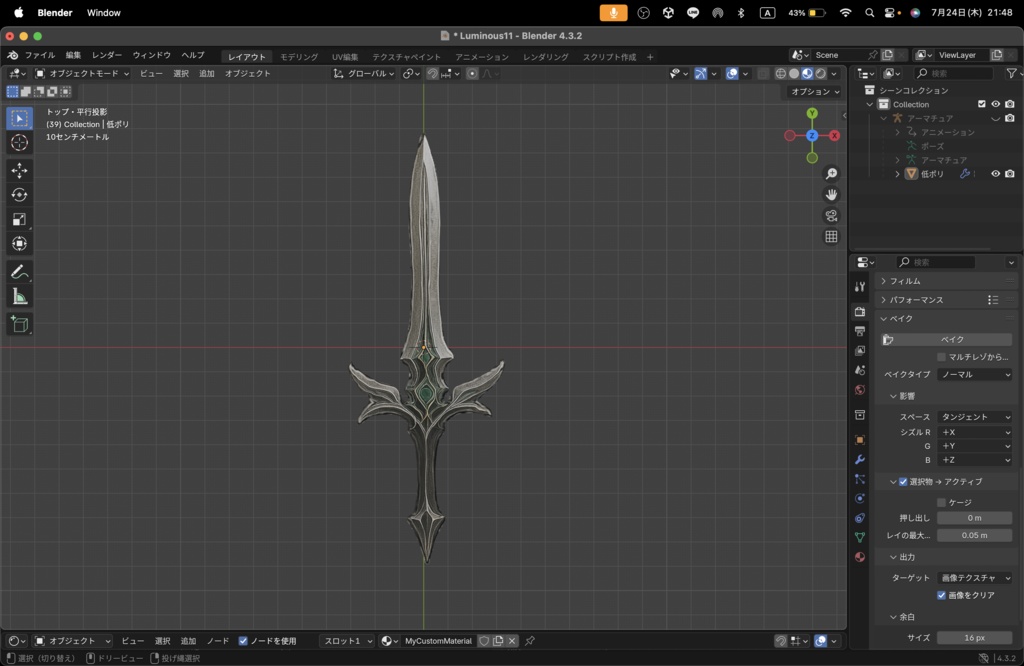Click the zoom magnifier icon in viewport gizmos
This screenshot has height=666, width=1024.
tap(831, 172)
